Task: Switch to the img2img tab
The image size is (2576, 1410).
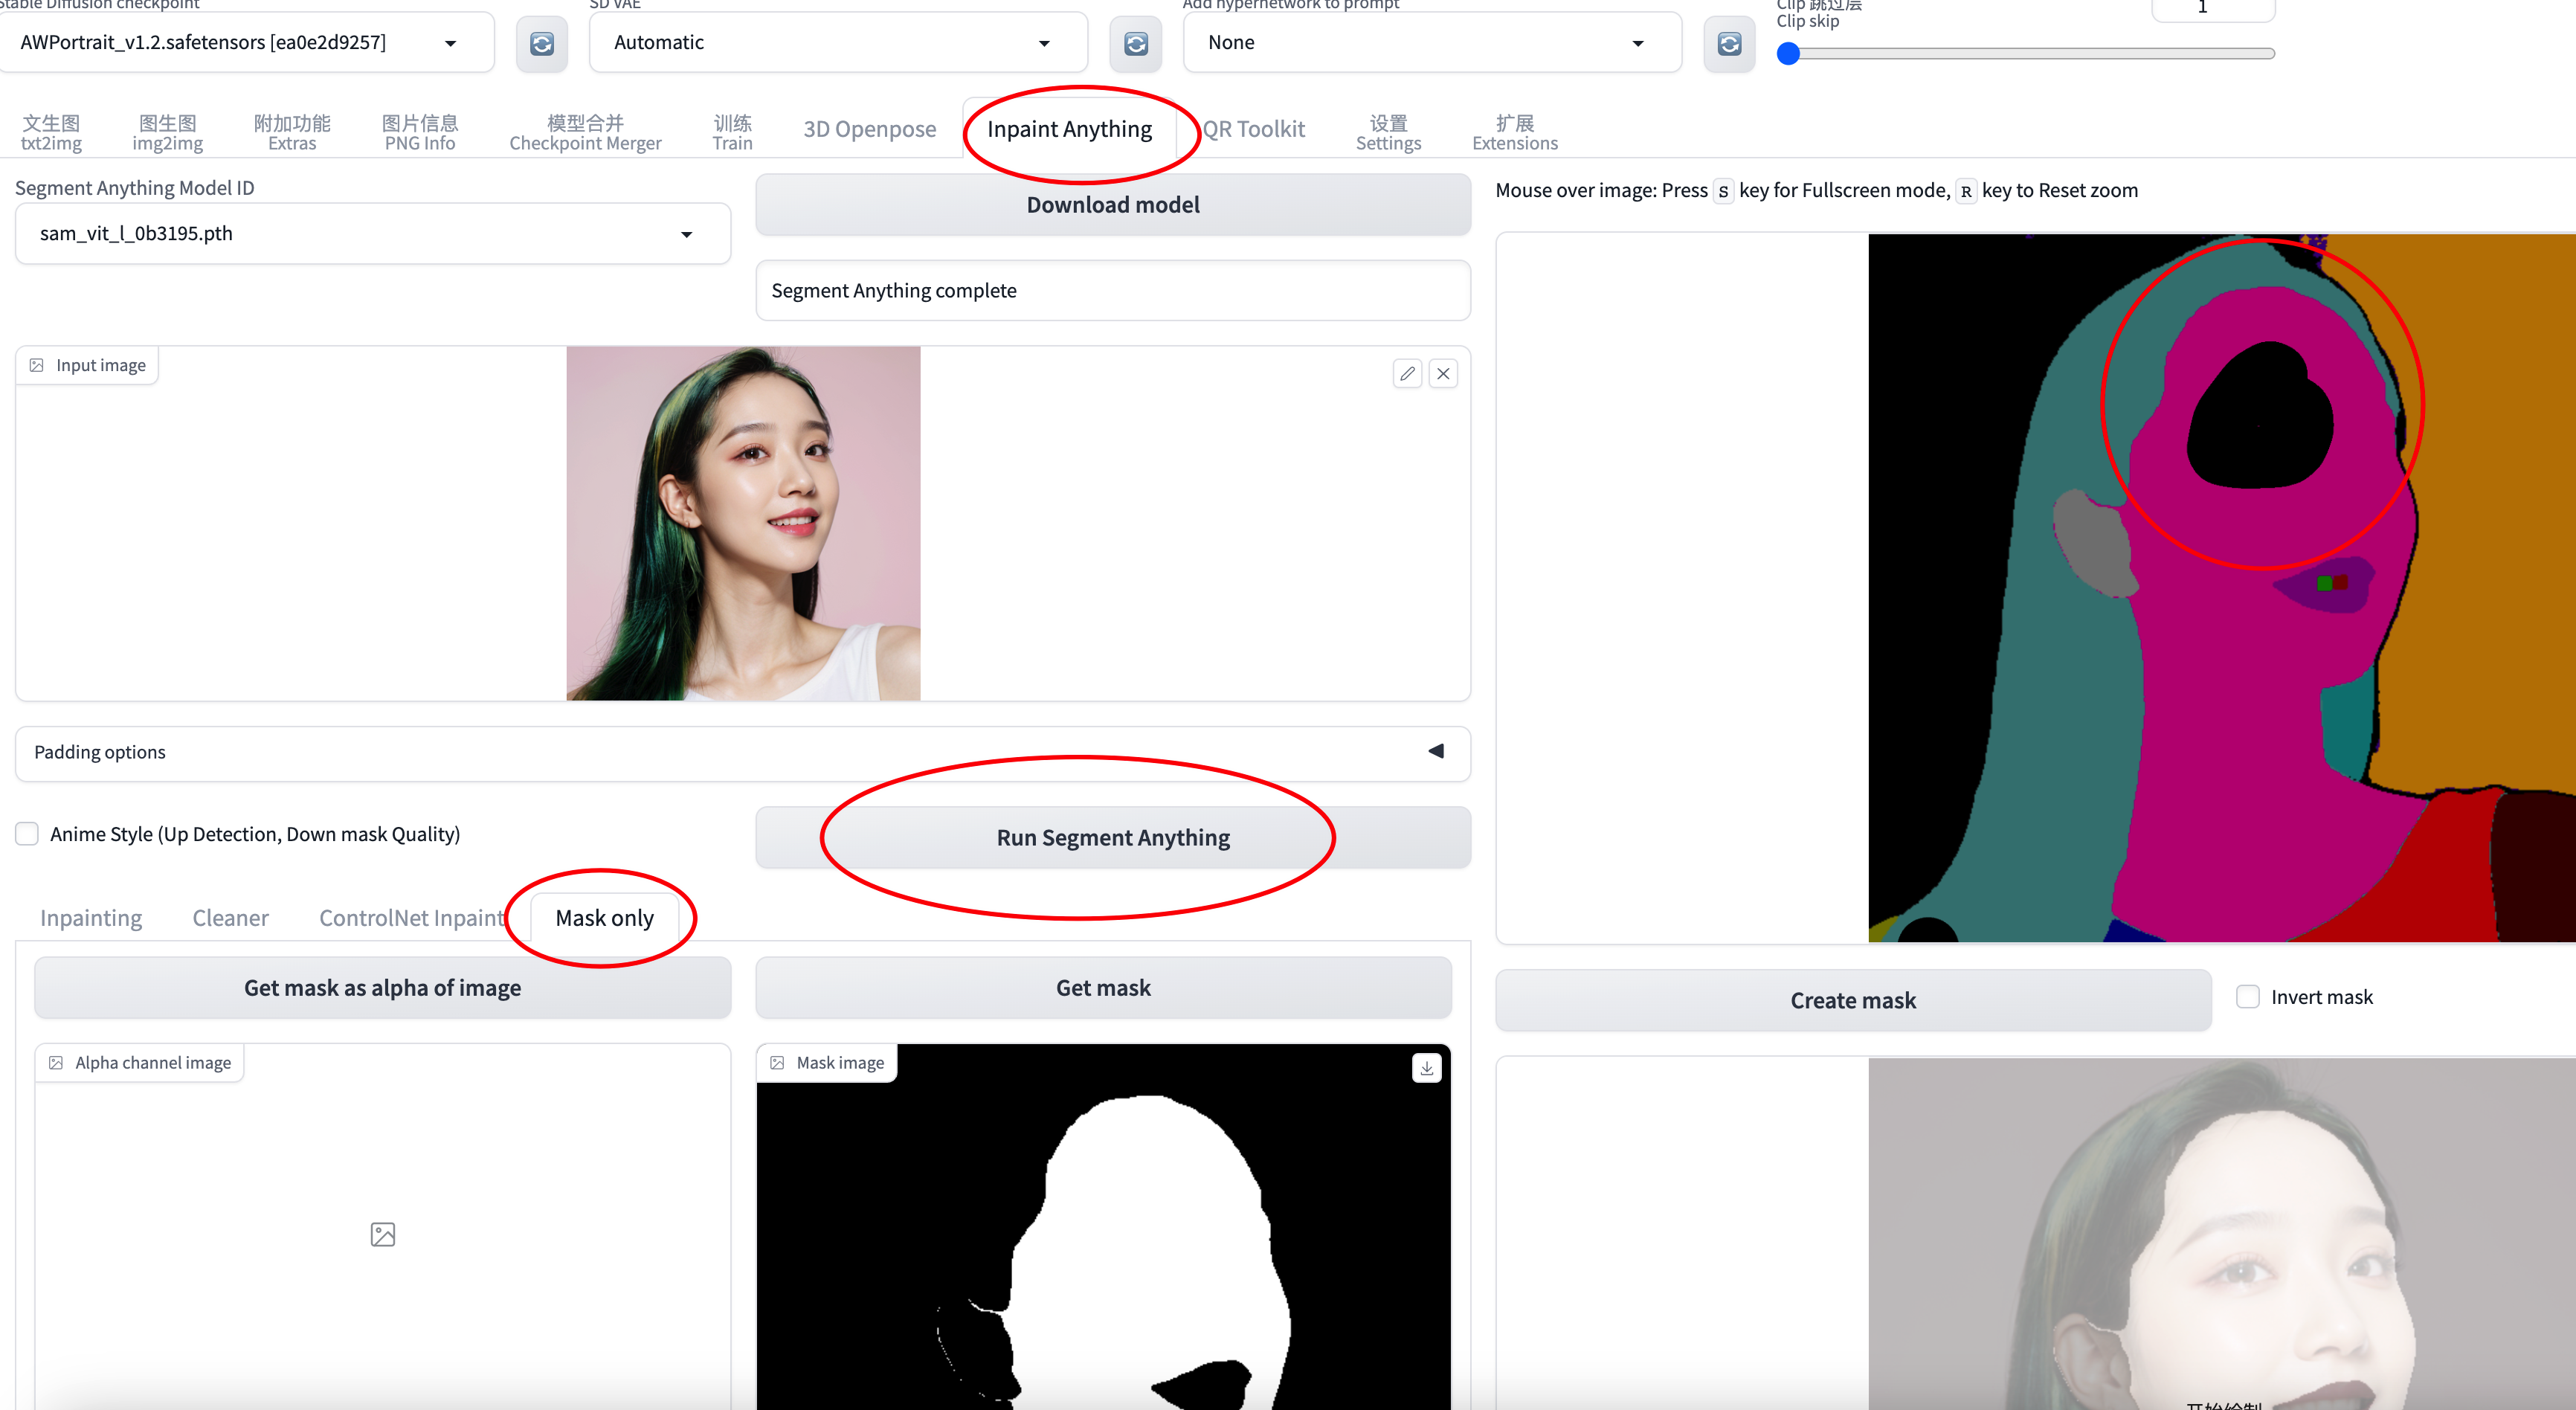Action: [x=167, y=132]
